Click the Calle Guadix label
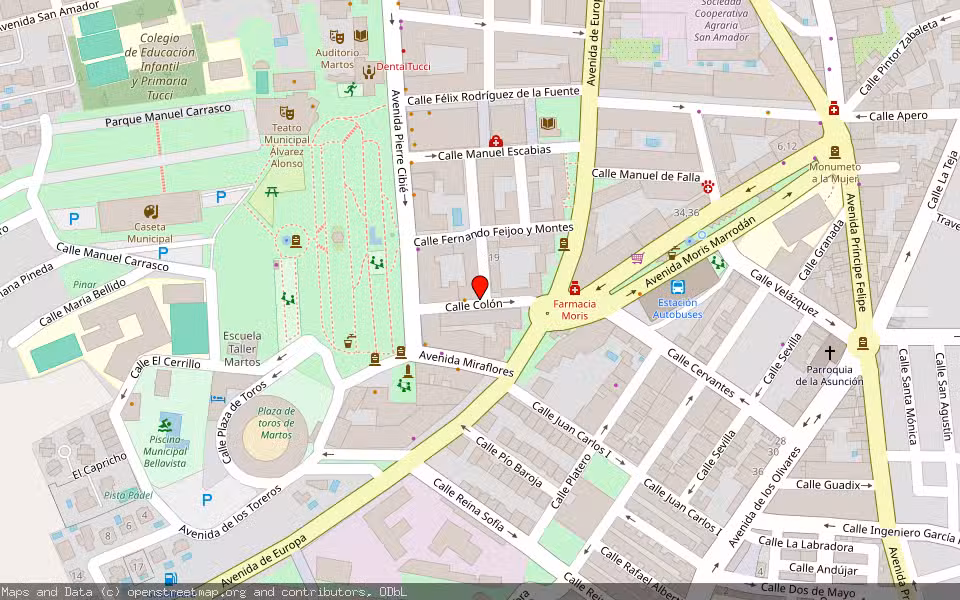Viewport: 960px width, 600px height. pos(828,485)
